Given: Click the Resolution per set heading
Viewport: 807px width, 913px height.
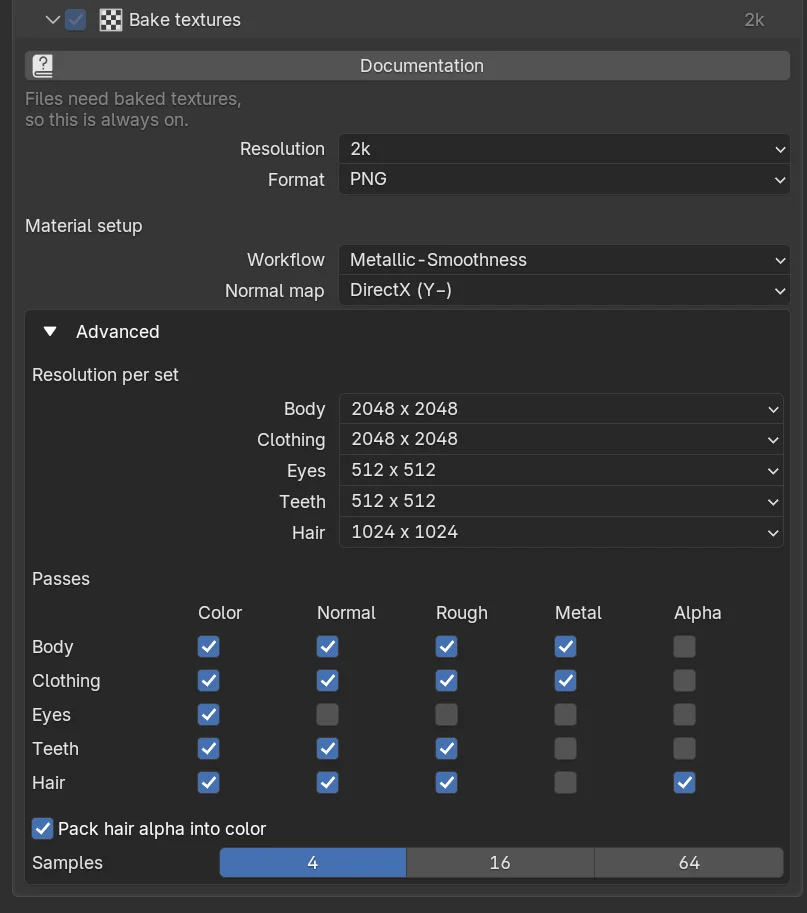Looking at the screenshot, I should tap(105, 375).
